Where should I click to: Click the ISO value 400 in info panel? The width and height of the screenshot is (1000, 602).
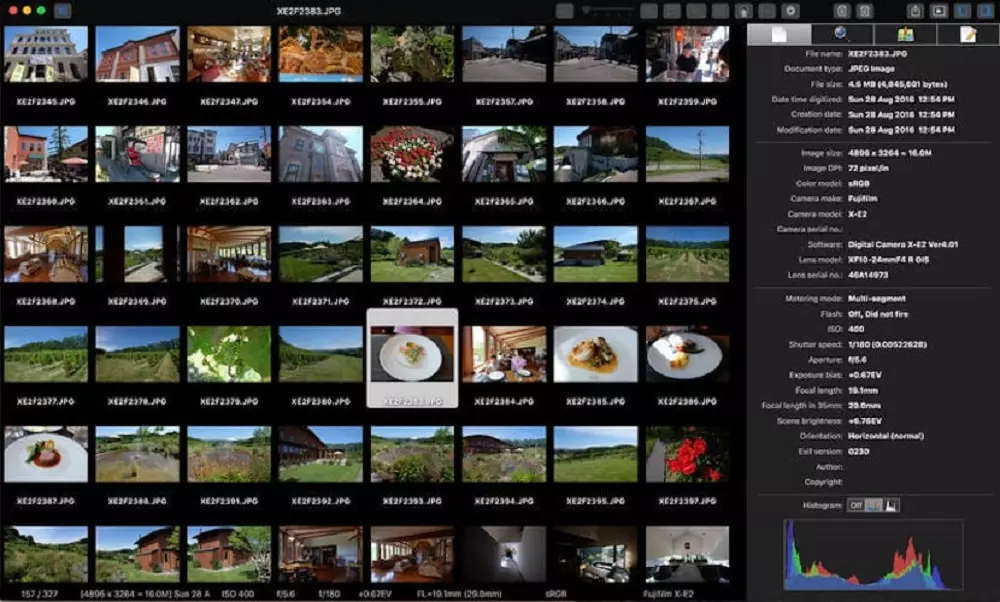coord(856,329)
